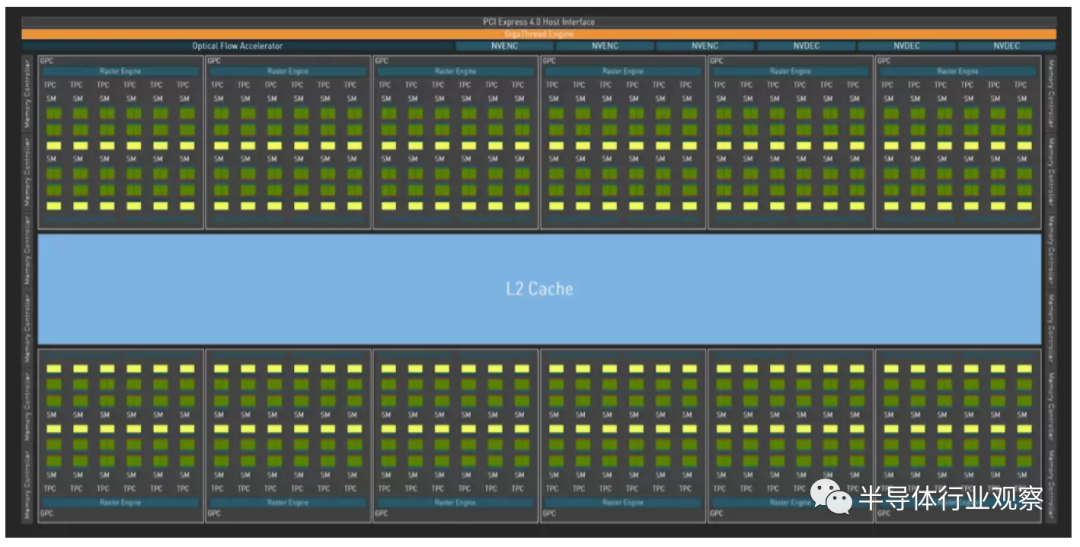
Task: Click the GPC label in bottom-left cluster
Action: [47, 513]
